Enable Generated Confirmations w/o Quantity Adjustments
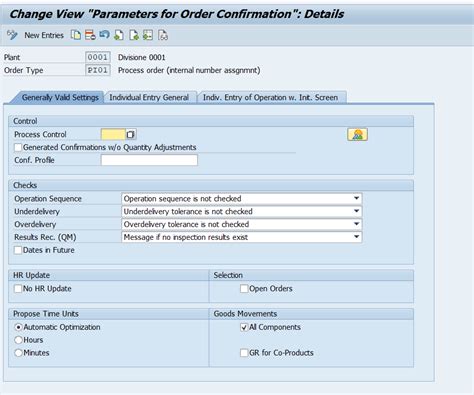This screenshot has width=474, height=395. pyautogui.click(x=18, y=147)
